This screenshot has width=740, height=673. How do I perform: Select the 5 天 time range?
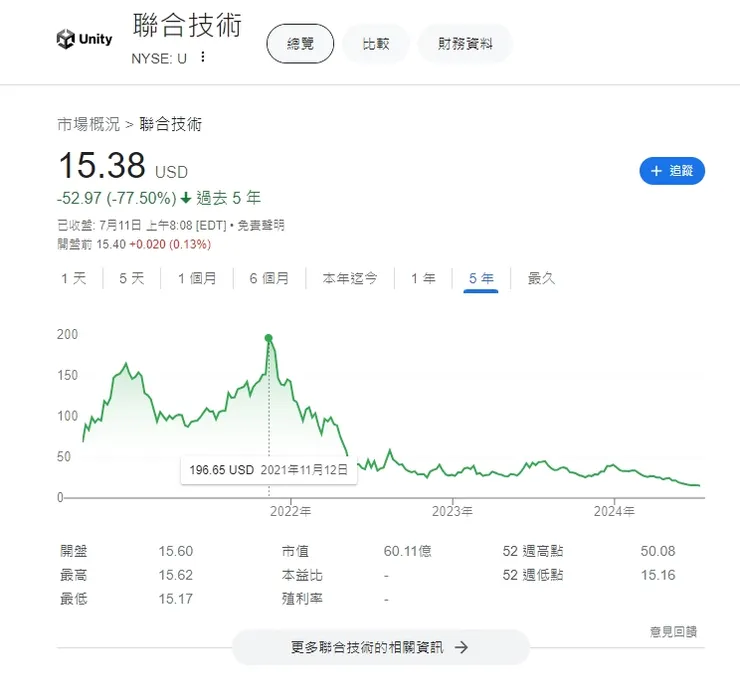pos(132,278)
